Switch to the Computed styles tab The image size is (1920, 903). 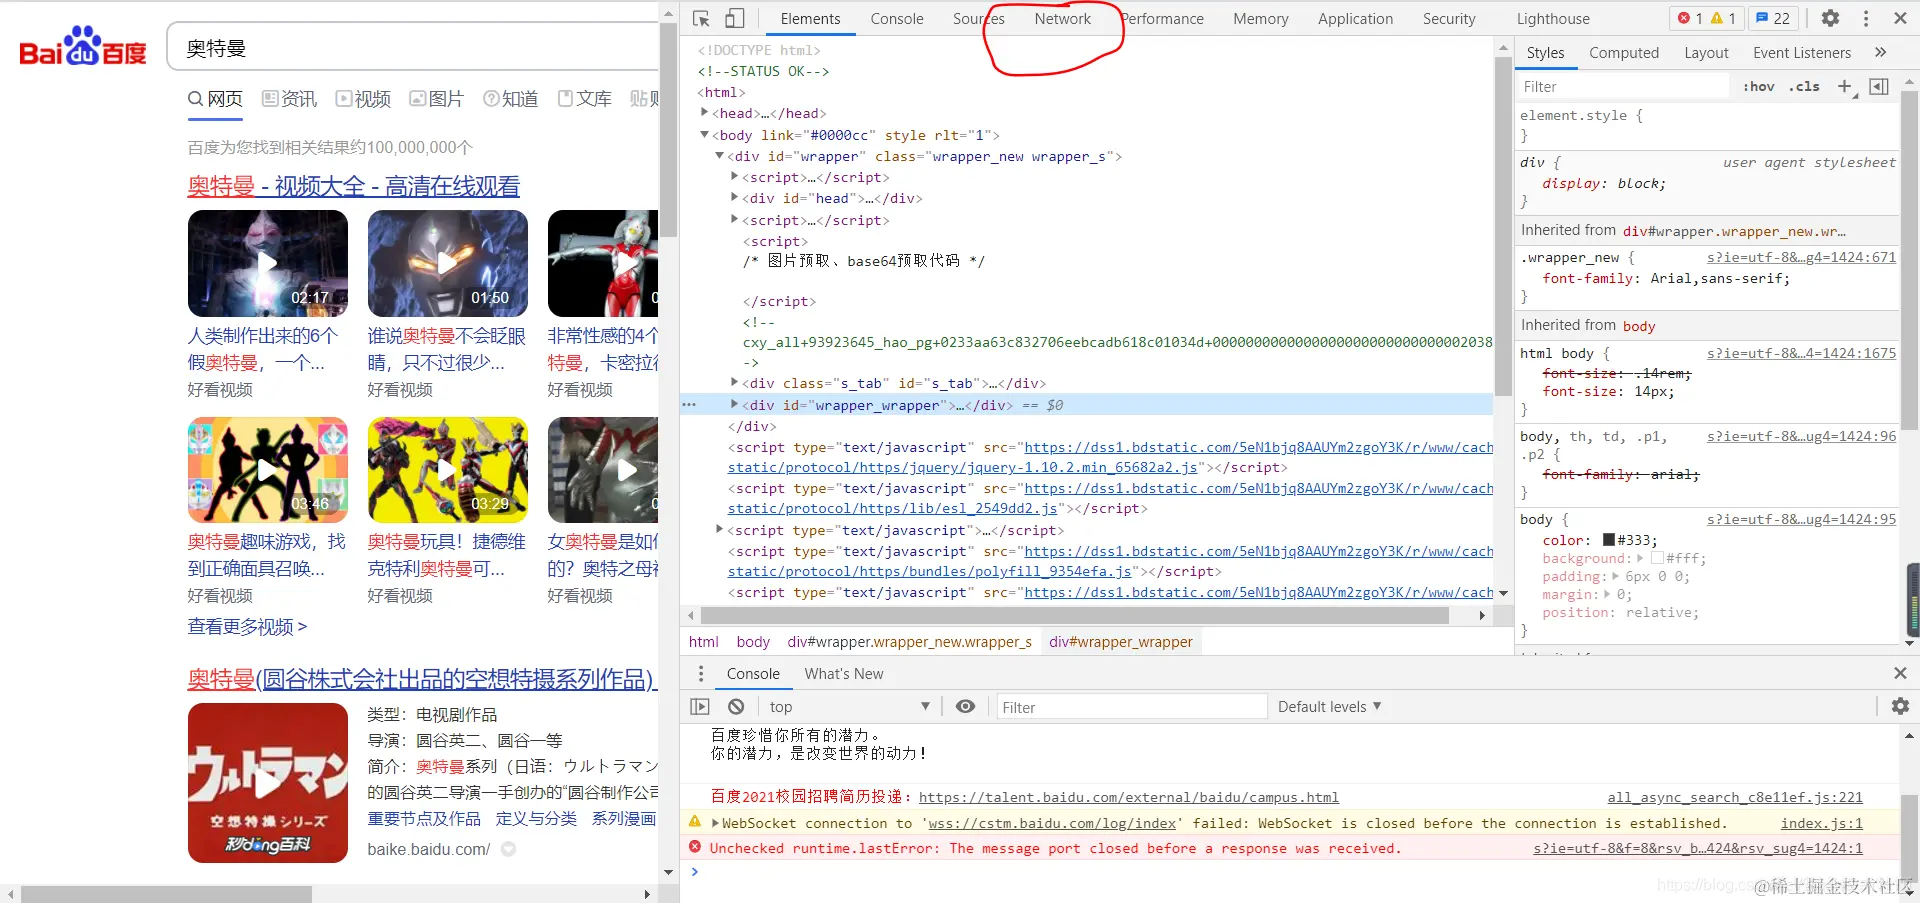coord(1623,53)
